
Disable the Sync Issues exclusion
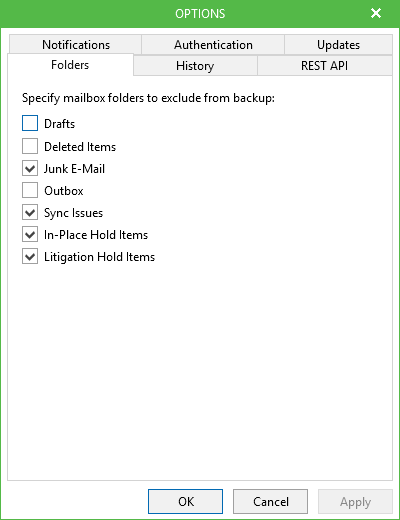point(30,213)
